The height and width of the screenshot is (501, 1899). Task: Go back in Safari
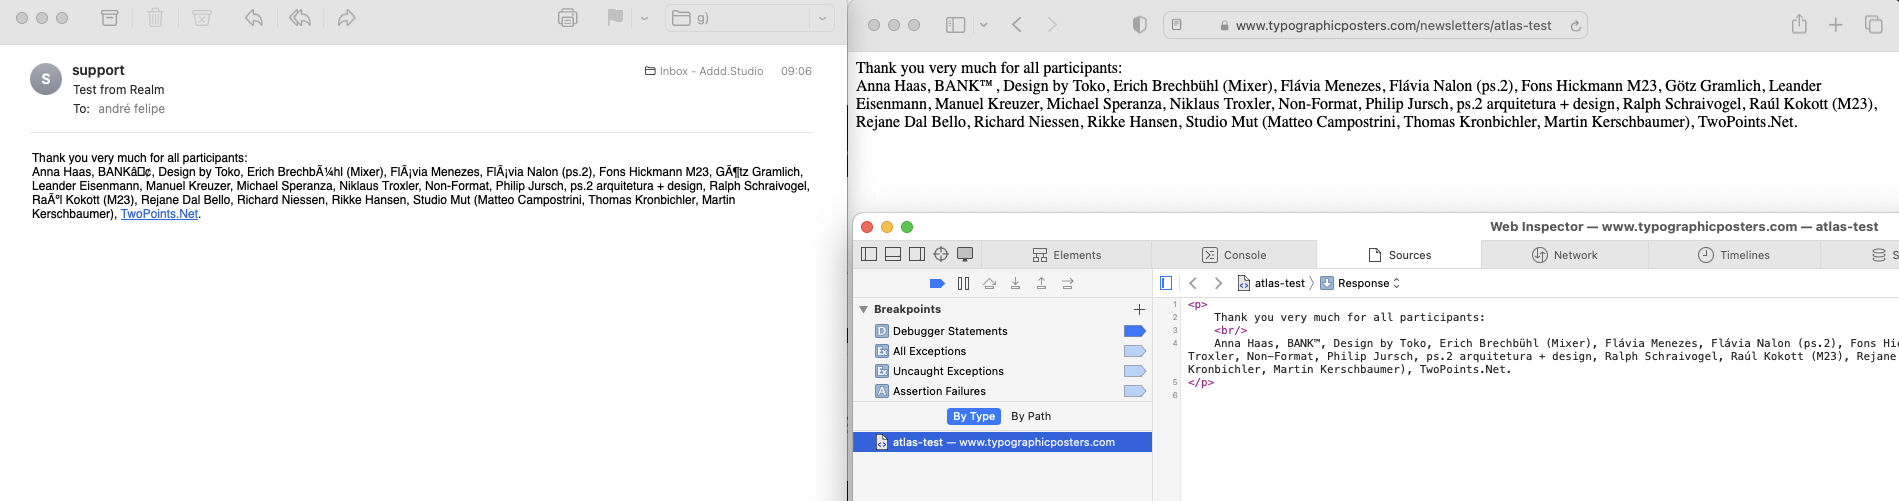(1017, 25)
